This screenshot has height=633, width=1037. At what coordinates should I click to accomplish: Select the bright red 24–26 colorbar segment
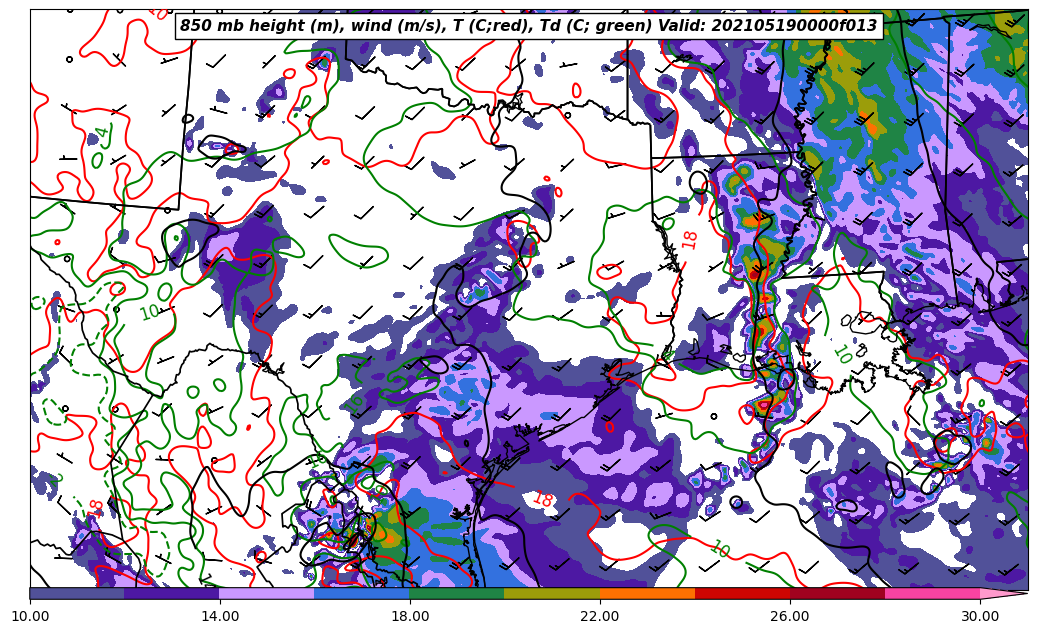(742, 593)
